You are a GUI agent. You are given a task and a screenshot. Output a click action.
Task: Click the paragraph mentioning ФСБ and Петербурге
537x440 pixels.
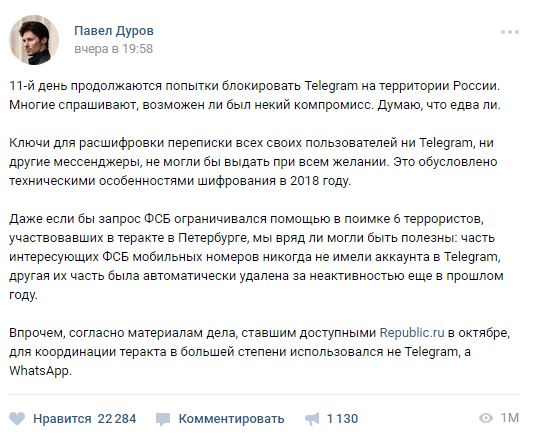tap(256, 256)
